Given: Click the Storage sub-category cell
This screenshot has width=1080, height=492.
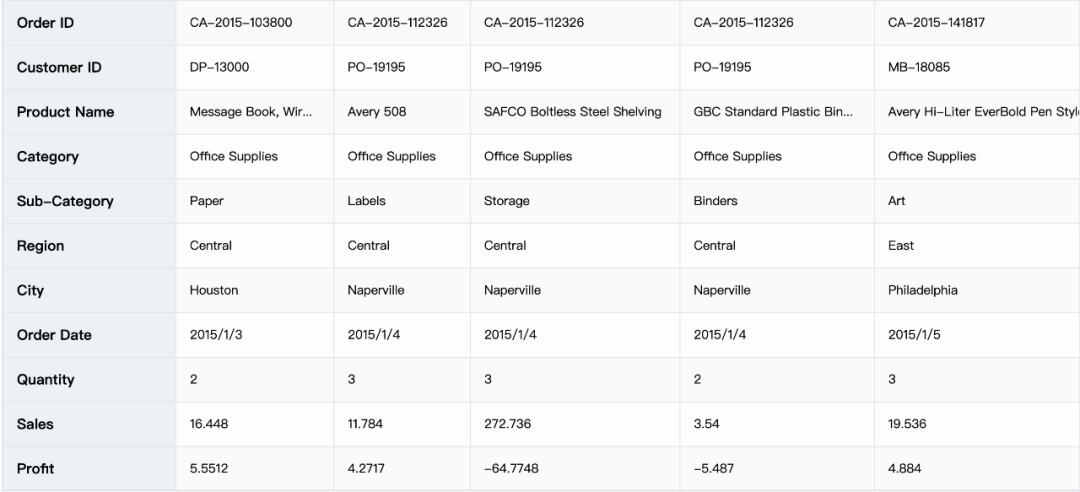Looking at the screenshot, I should tap(506, 201).
